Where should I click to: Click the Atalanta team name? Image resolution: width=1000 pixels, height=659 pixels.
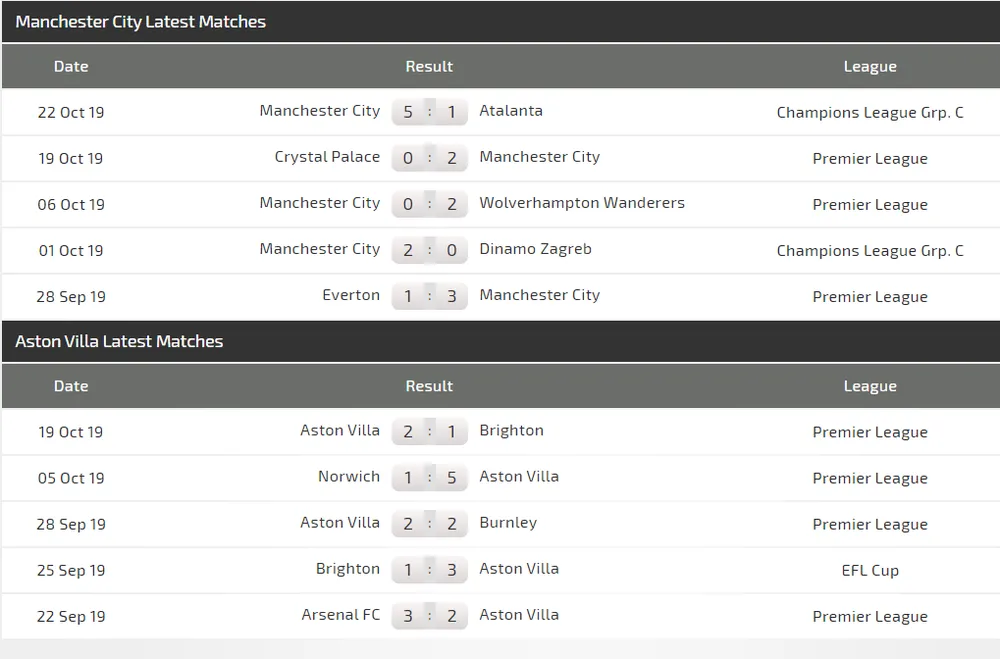tap(511, 111)
